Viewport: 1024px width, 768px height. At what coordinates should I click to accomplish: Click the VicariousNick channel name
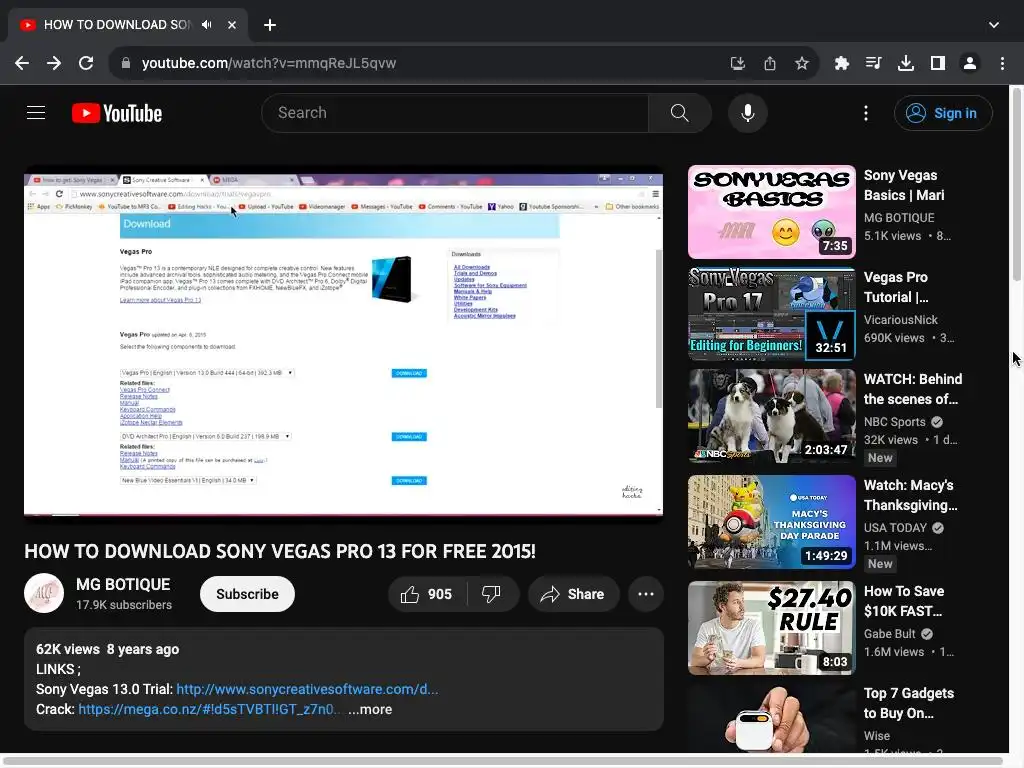pos(900,320)
